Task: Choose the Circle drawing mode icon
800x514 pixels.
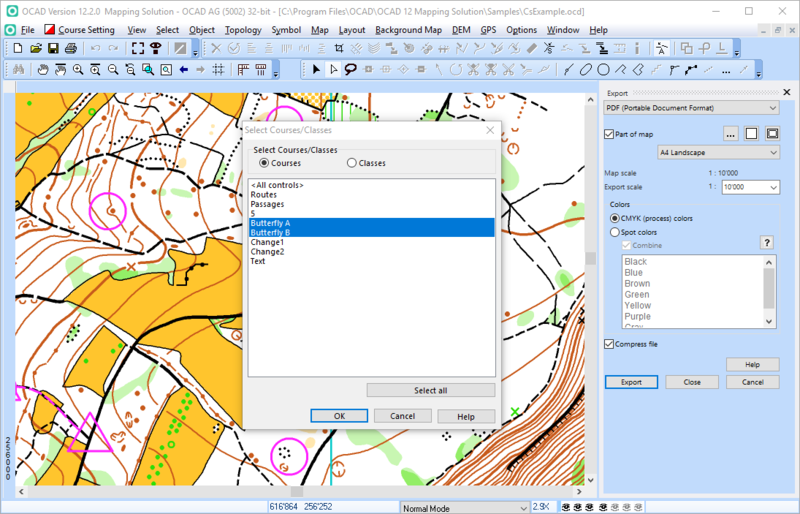Action: [x=603, y=69]
